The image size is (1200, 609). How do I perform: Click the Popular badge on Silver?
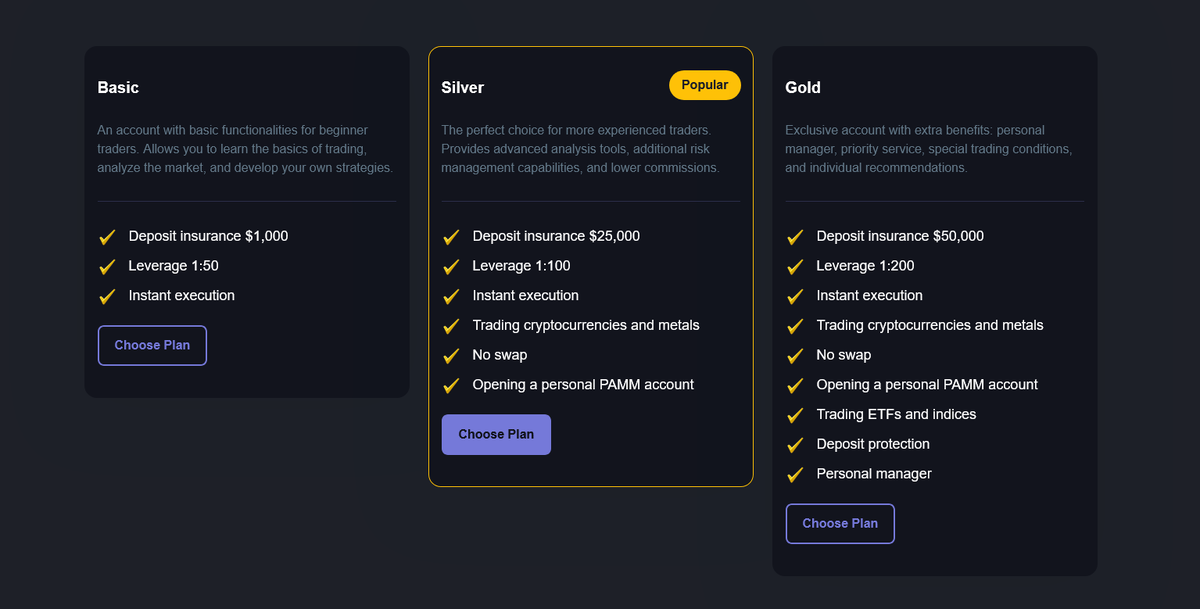pyautogui.click(x=705, y=85)
